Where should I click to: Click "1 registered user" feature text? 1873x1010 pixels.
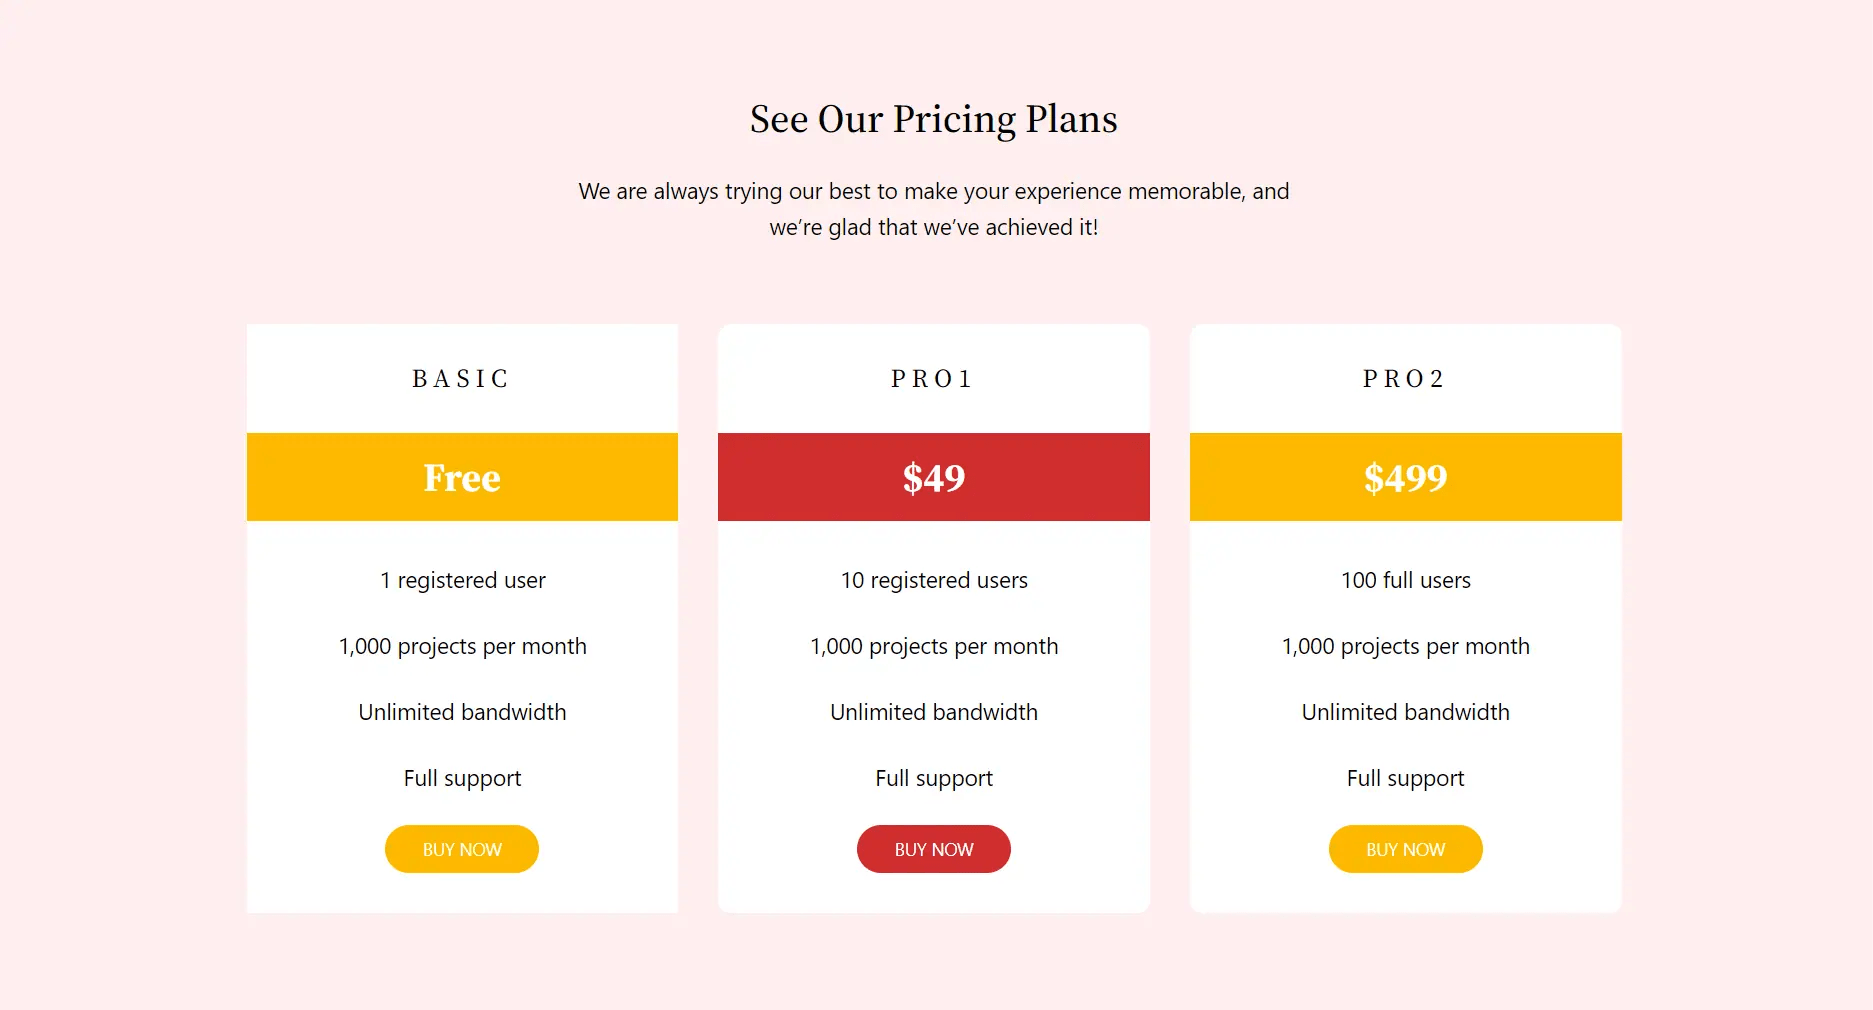click(x=462, y=580)
